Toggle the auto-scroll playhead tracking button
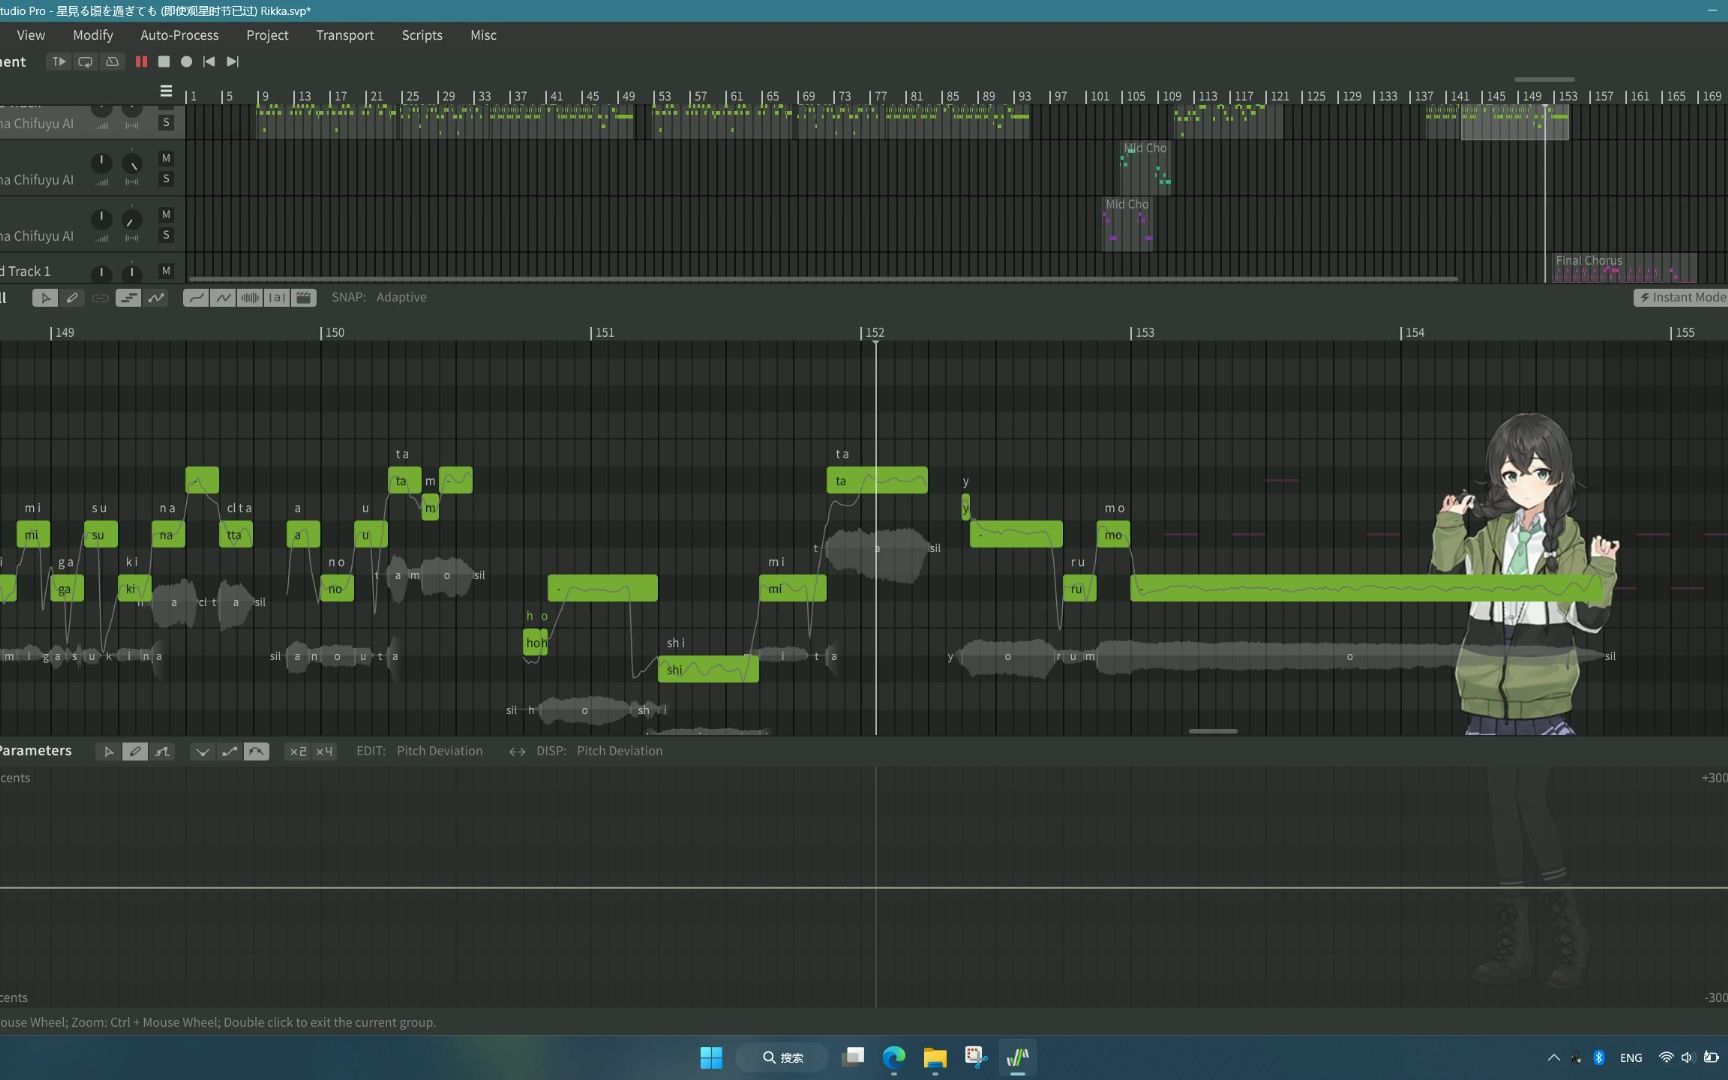This screenshot has width=1728, height=1080. [x=59, y=62]
